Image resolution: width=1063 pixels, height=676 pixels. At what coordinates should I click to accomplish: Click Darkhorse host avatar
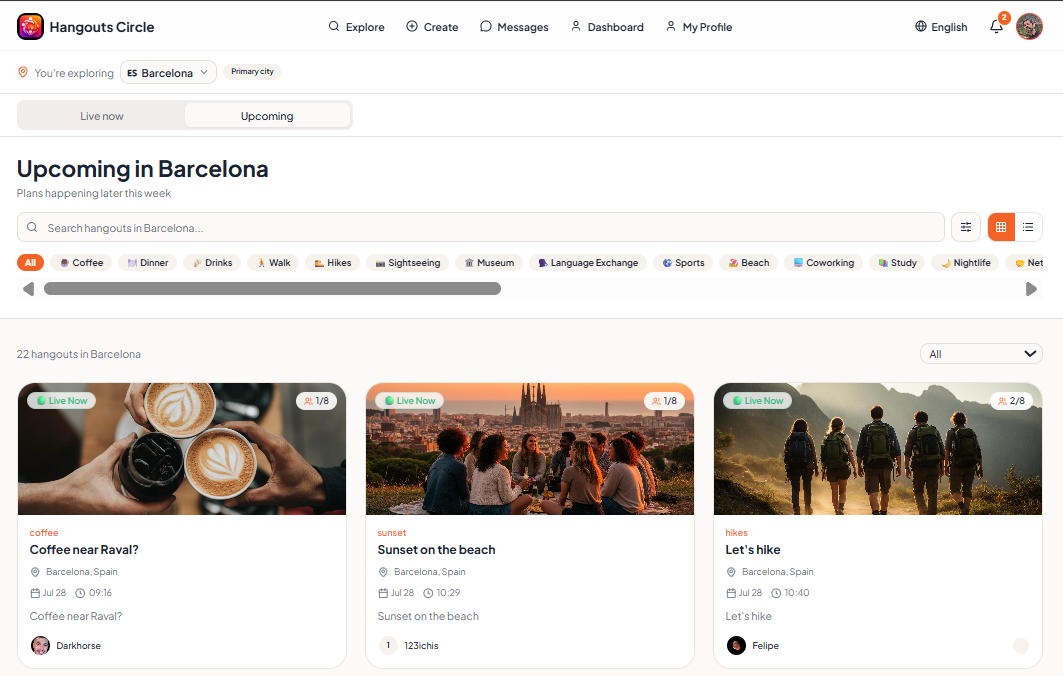click(x=41, y=645)
